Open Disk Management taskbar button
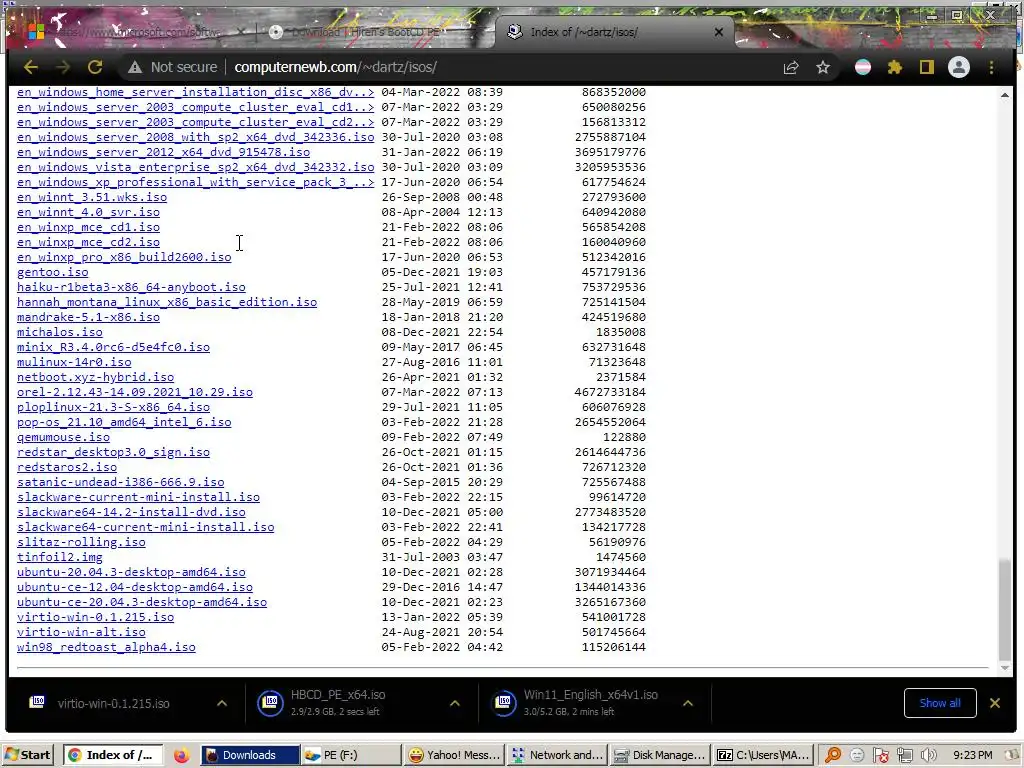The height and width of the screenshot is (768, 1024). coord(660,755)
